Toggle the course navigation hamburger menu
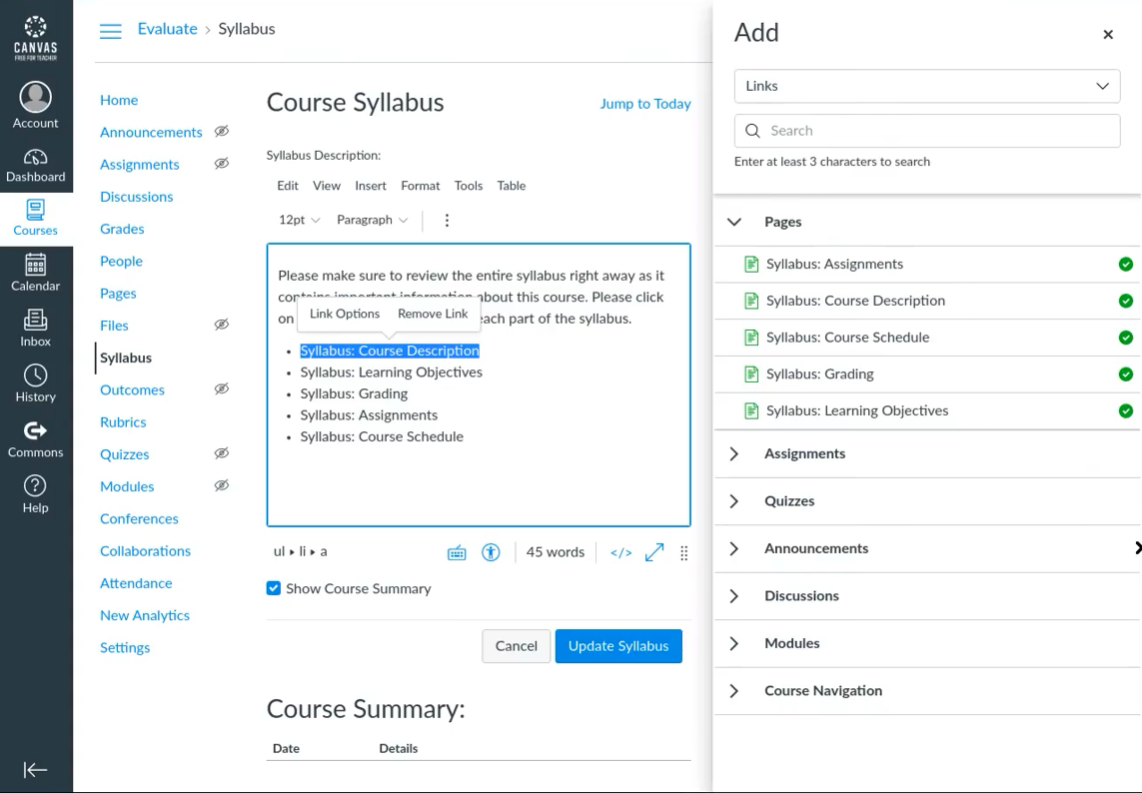The width and height of the screenshot is (1142, 794). pyautogui.click(x=111, y=30)
